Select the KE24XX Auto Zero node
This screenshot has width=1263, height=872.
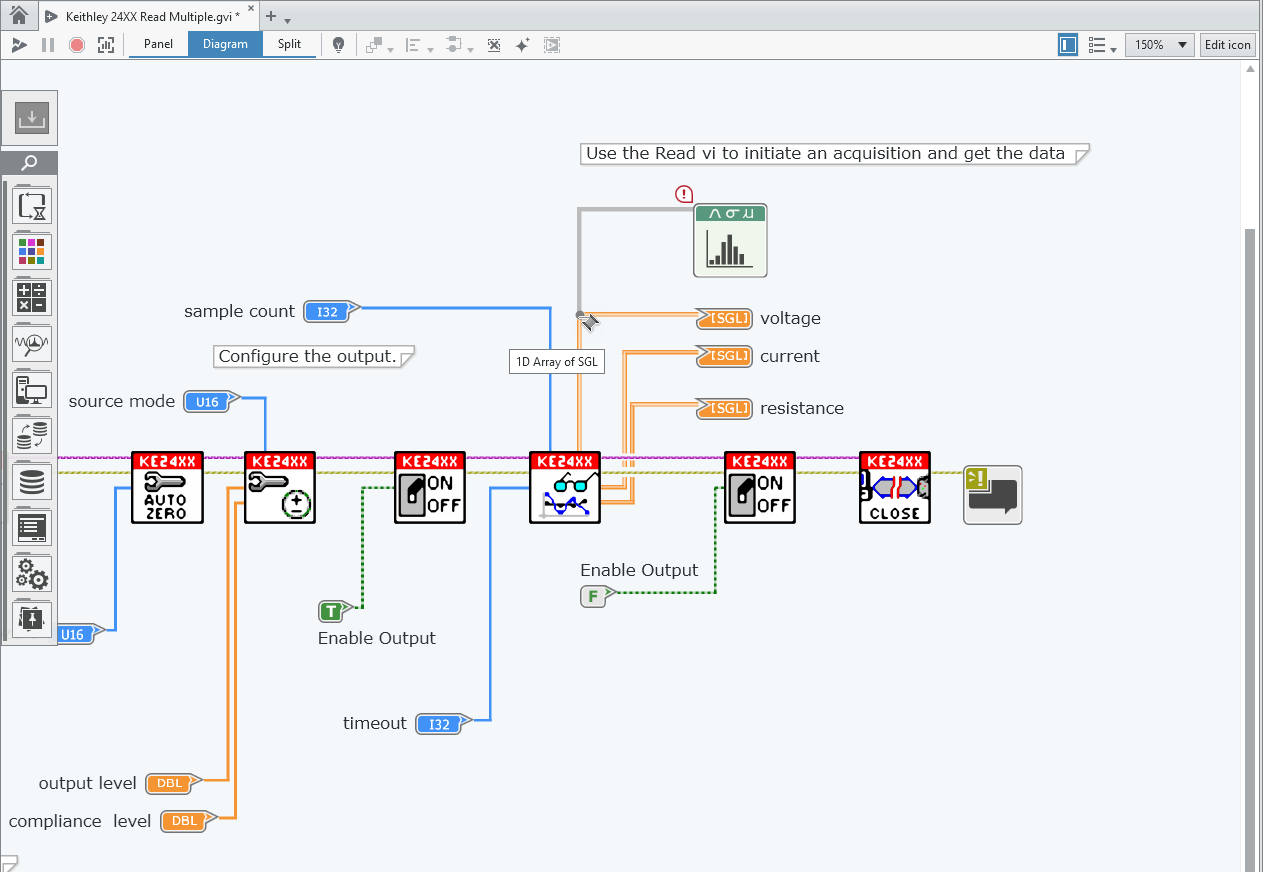pos(167,487)
